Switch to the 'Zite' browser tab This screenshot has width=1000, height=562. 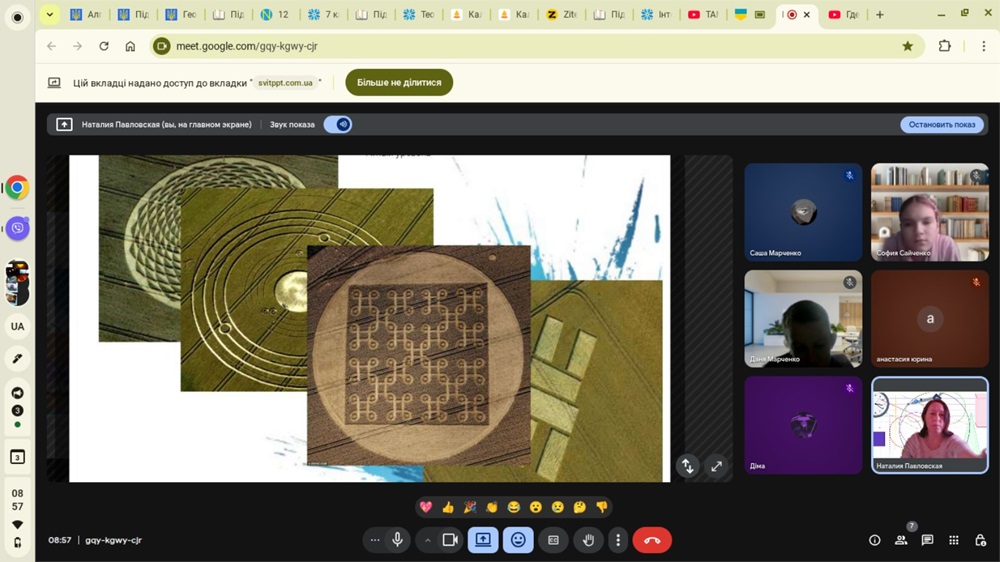point(564,15)
